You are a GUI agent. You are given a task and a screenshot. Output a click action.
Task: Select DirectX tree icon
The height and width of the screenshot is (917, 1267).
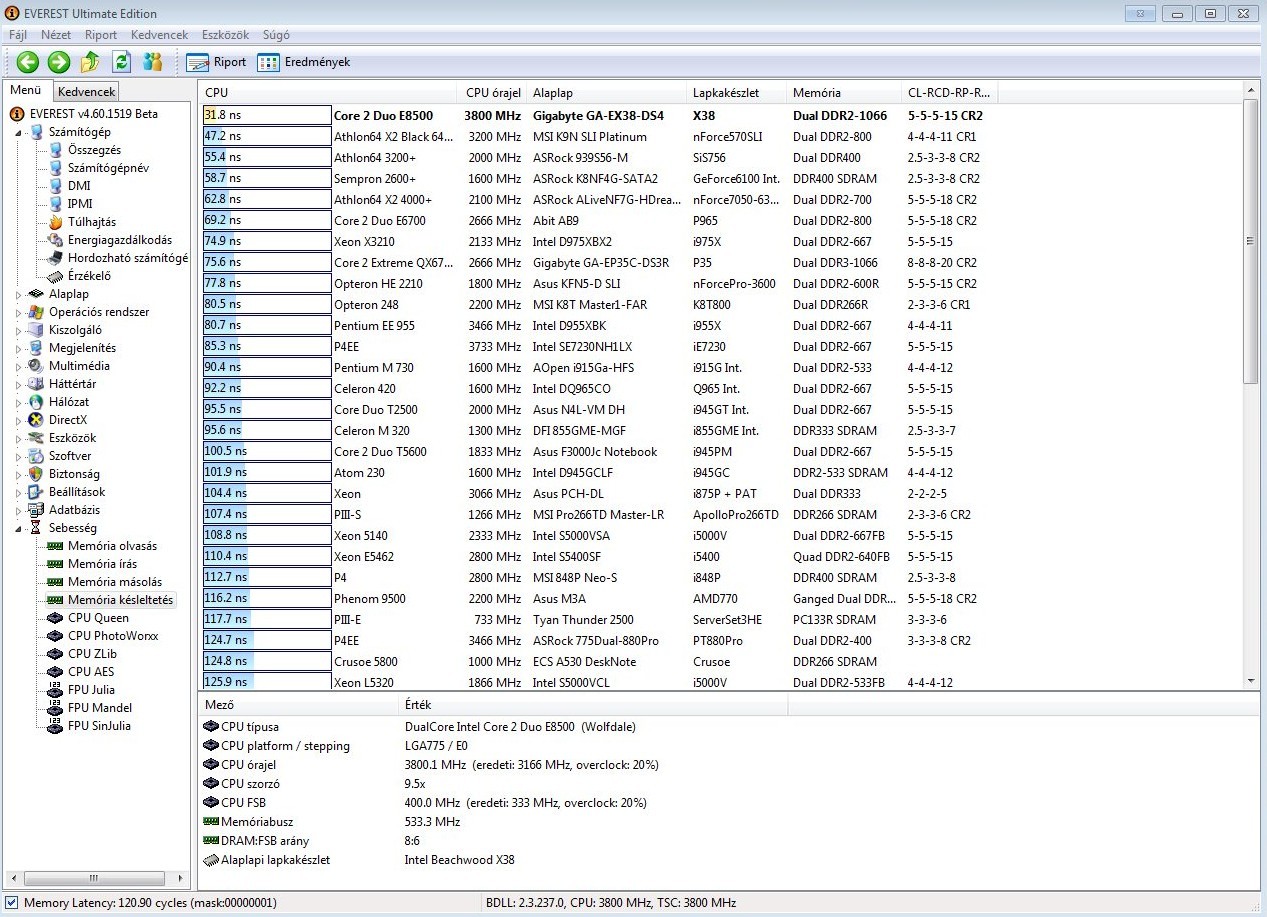(x=37, y=420)
